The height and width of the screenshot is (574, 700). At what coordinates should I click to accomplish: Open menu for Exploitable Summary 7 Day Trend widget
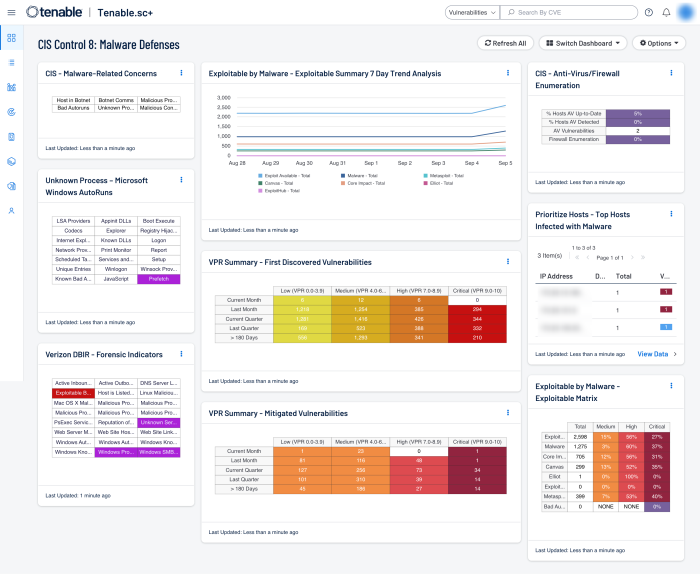coord(508,73)
